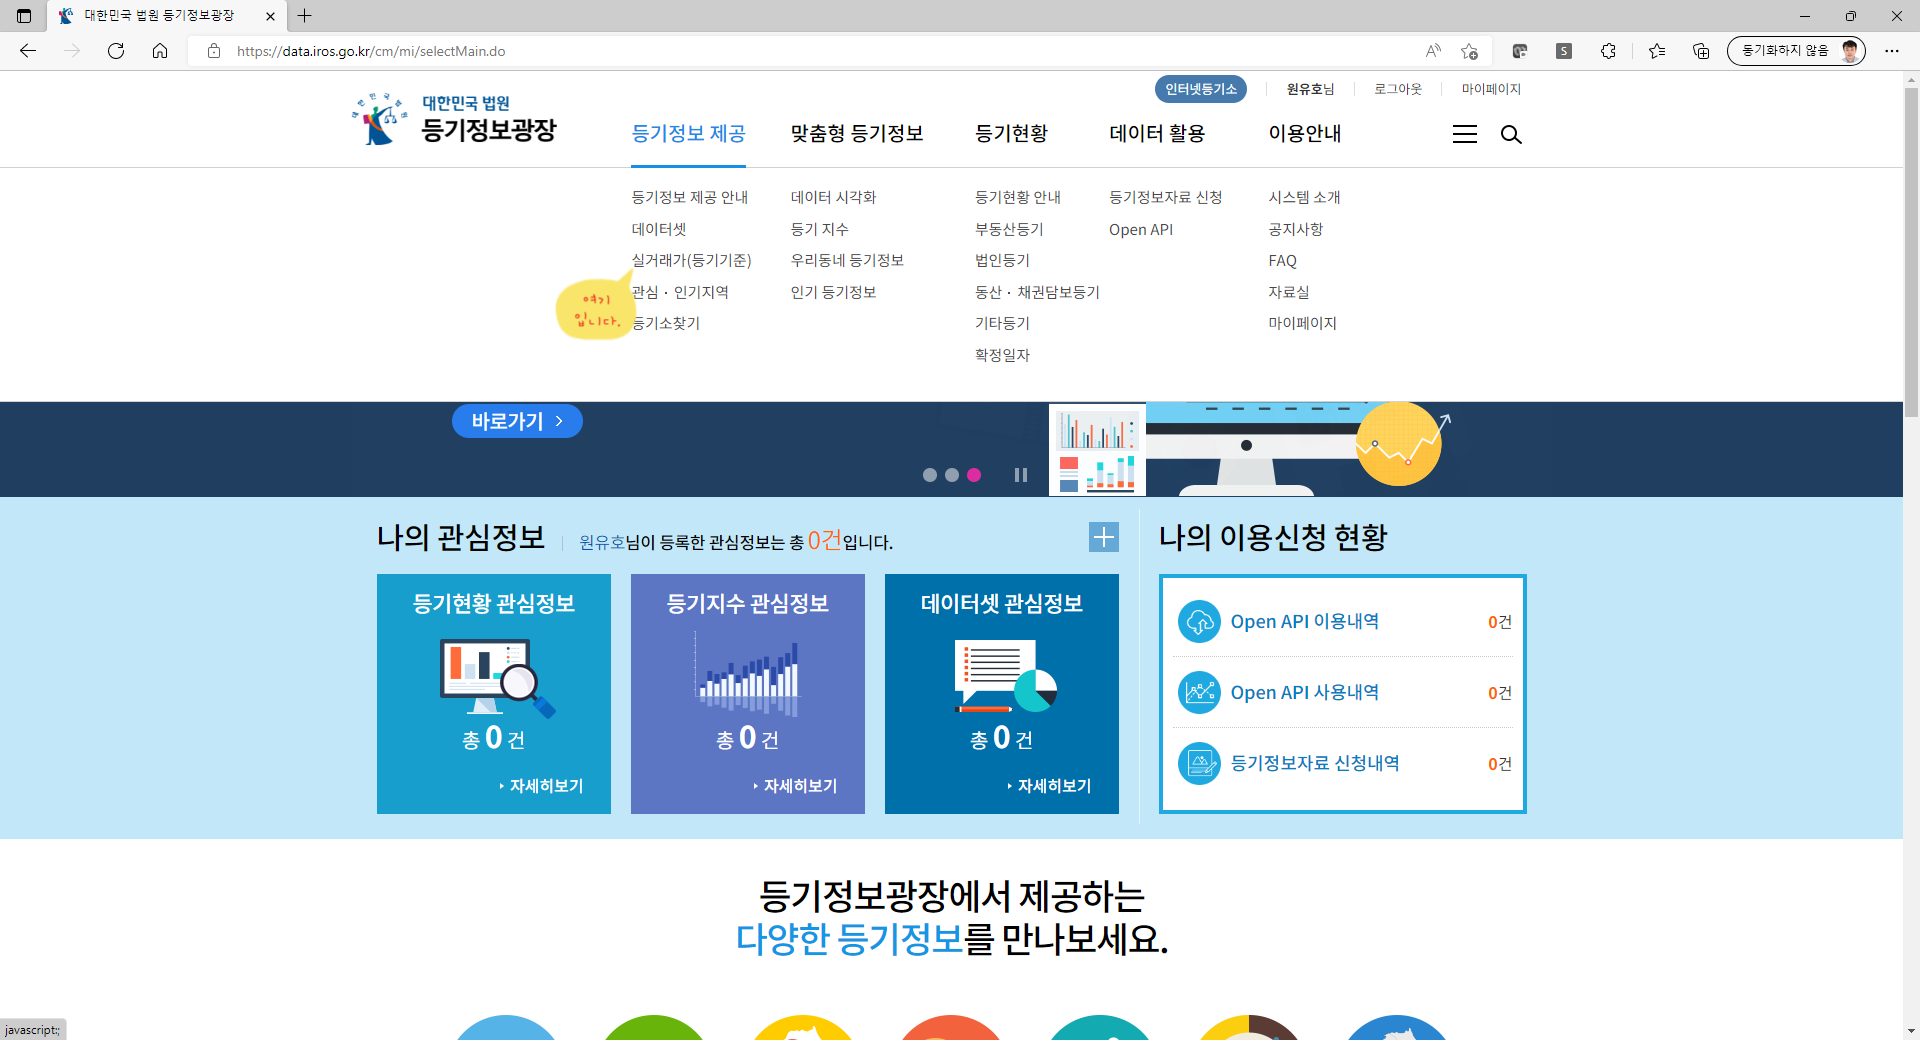Click the page vertical scrollbar thumb

1911,250
